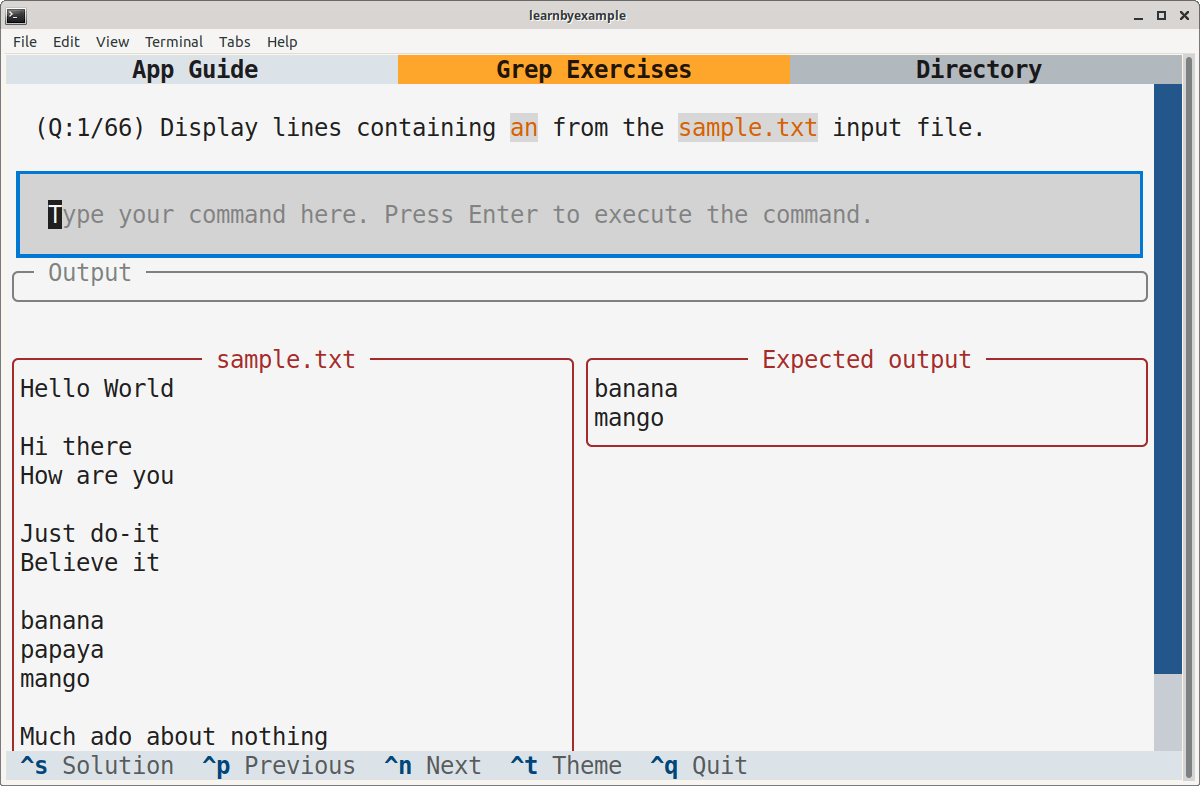
Task: Switch to the Directory tab
Action: (x=978, y=69)
